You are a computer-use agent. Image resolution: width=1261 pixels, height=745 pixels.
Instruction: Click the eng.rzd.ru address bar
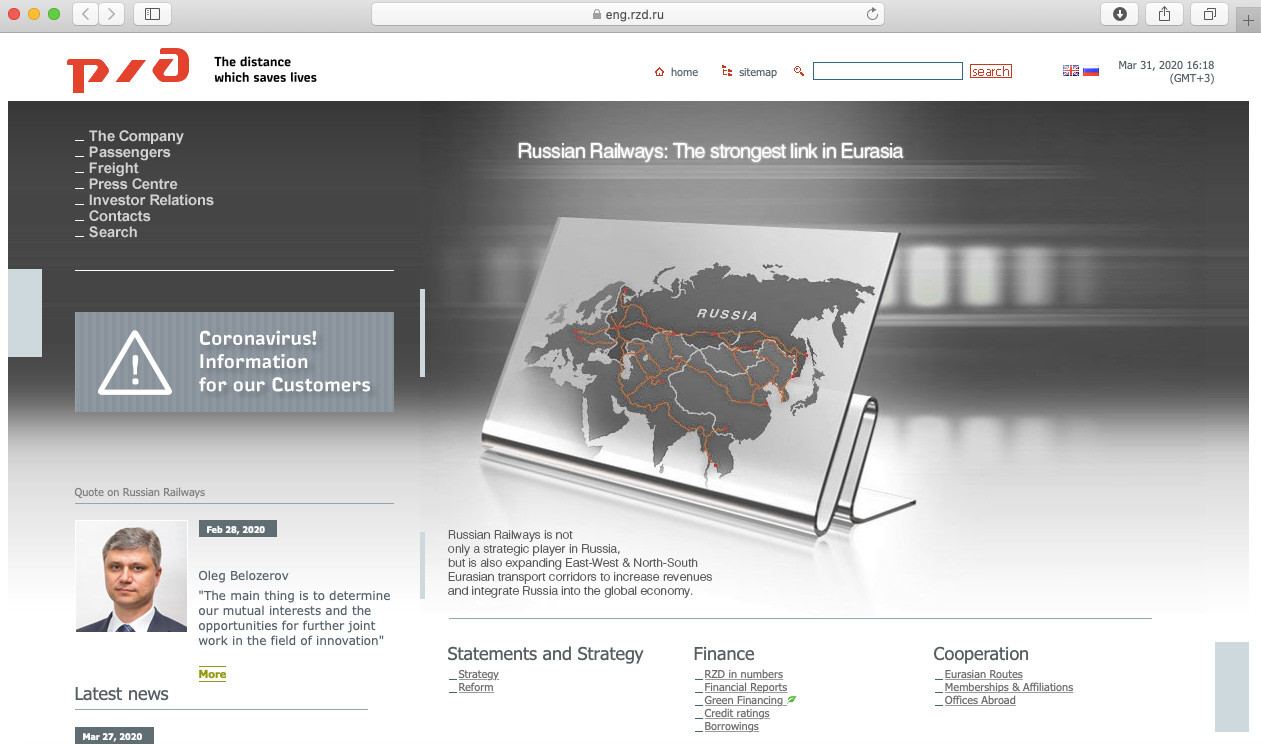pos(628,14)
